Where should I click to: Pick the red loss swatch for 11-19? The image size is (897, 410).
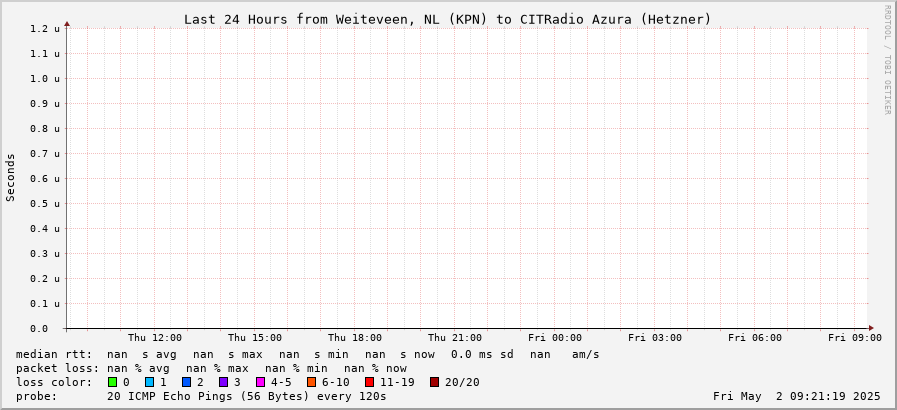pos(370,382)
